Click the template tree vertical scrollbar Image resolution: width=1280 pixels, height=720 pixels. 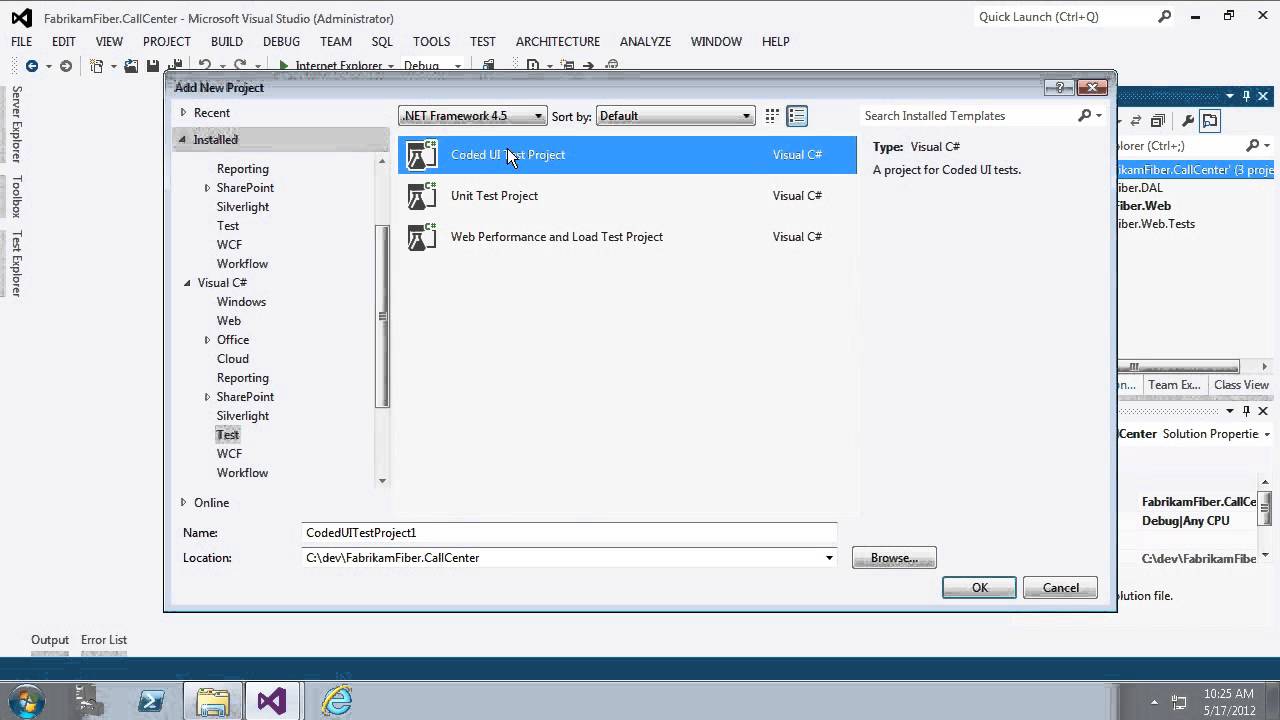382,318
